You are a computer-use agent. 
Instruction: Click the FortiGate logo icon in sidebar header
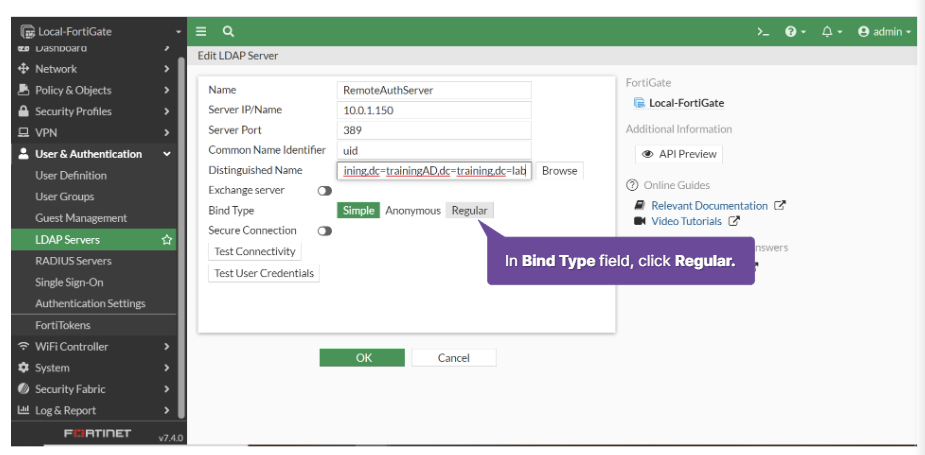tap(27, 31)
